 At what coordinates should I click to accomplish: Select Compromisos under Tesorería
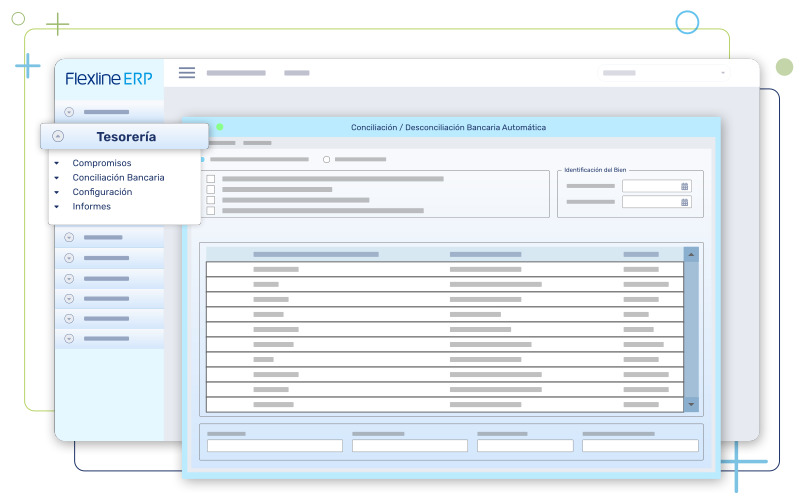click(x=101, y=163)
